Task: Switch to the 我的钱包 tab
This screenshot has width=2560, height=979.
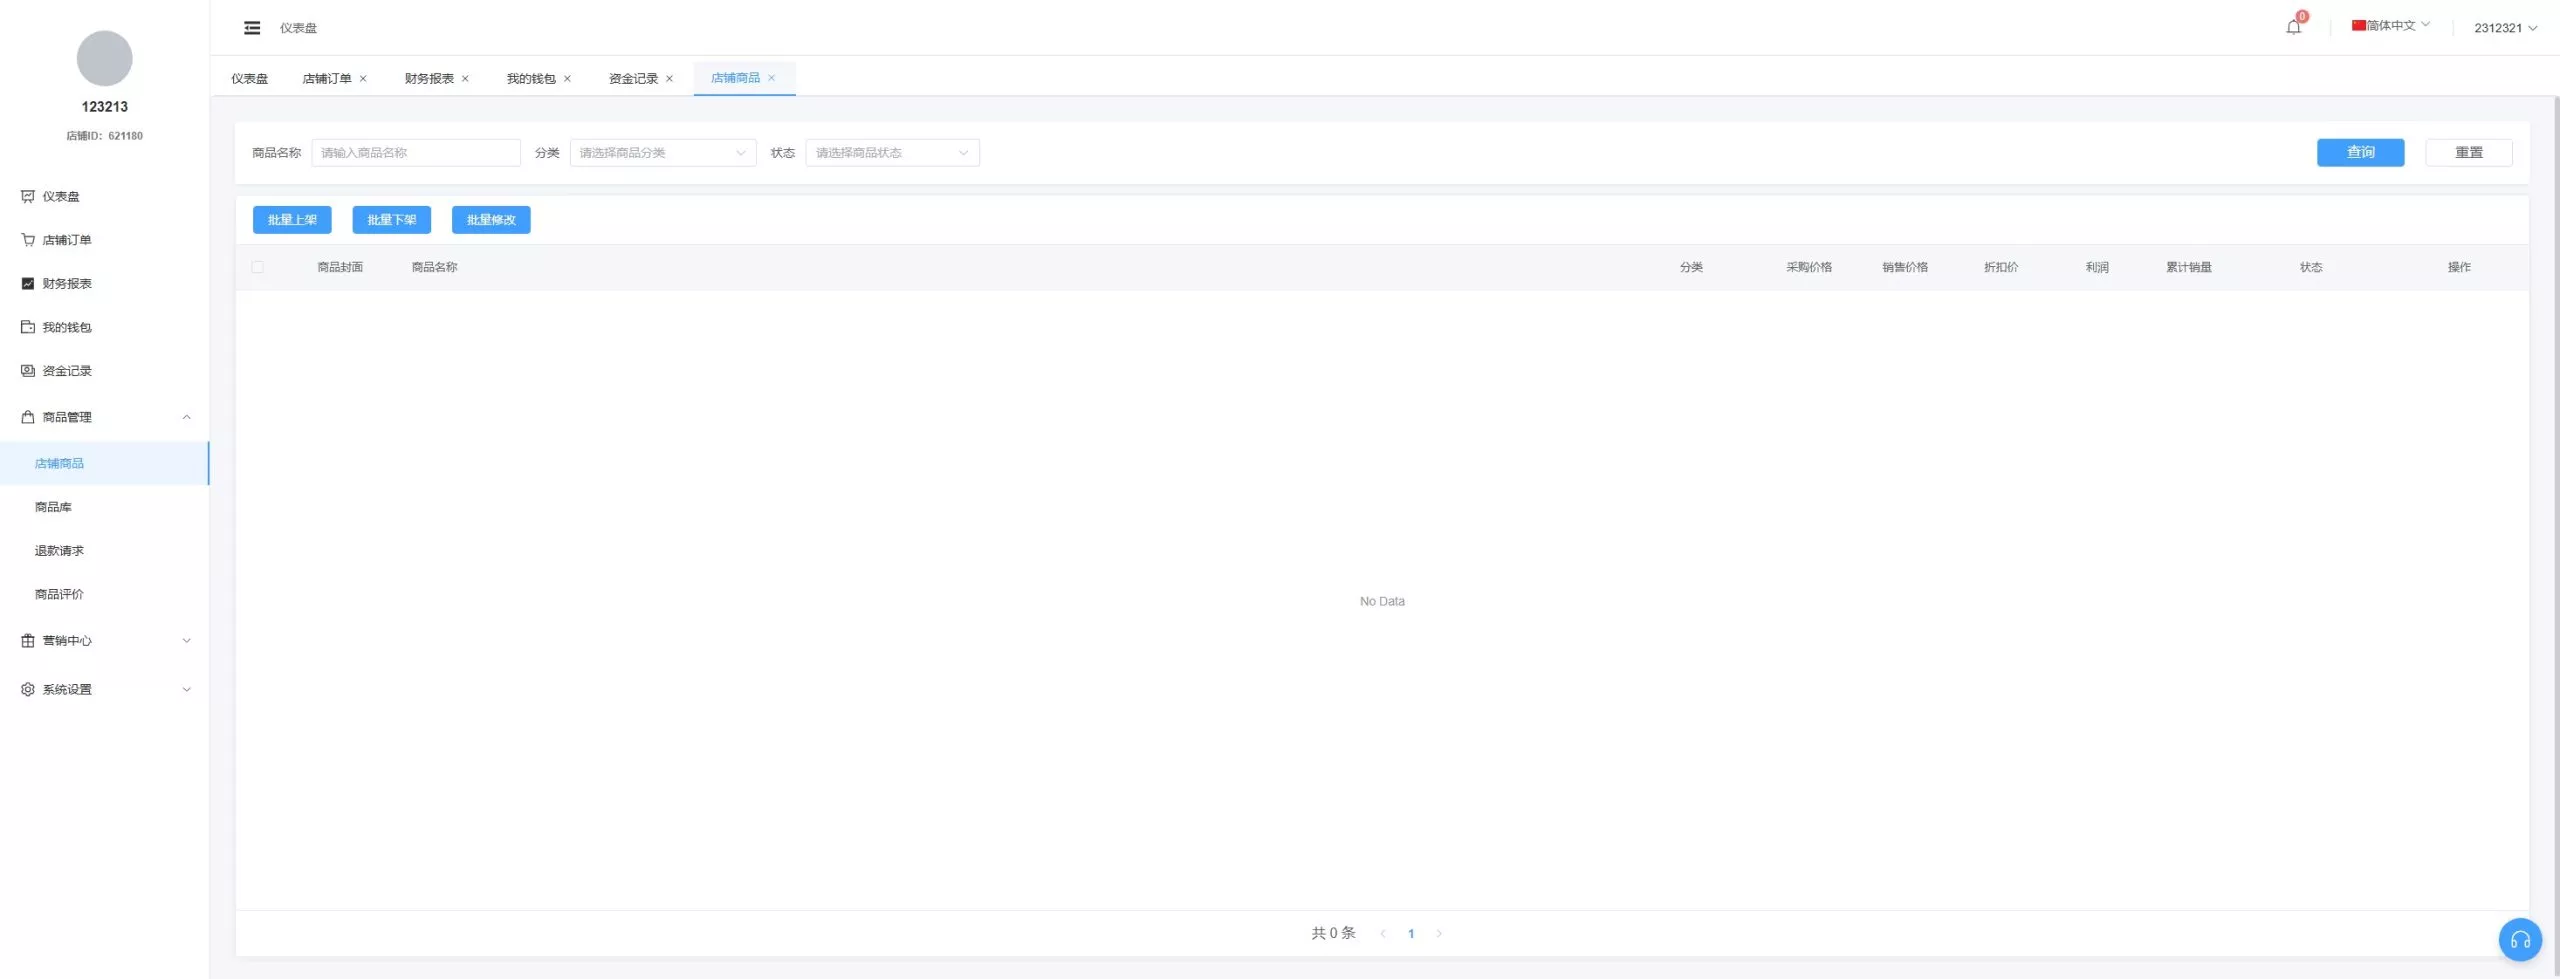Action: [x=530, y=79]
